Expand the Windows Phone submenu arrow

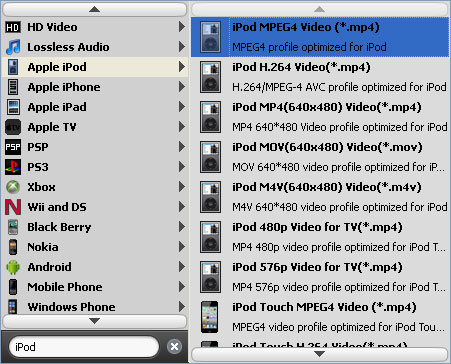pos(182,306)
